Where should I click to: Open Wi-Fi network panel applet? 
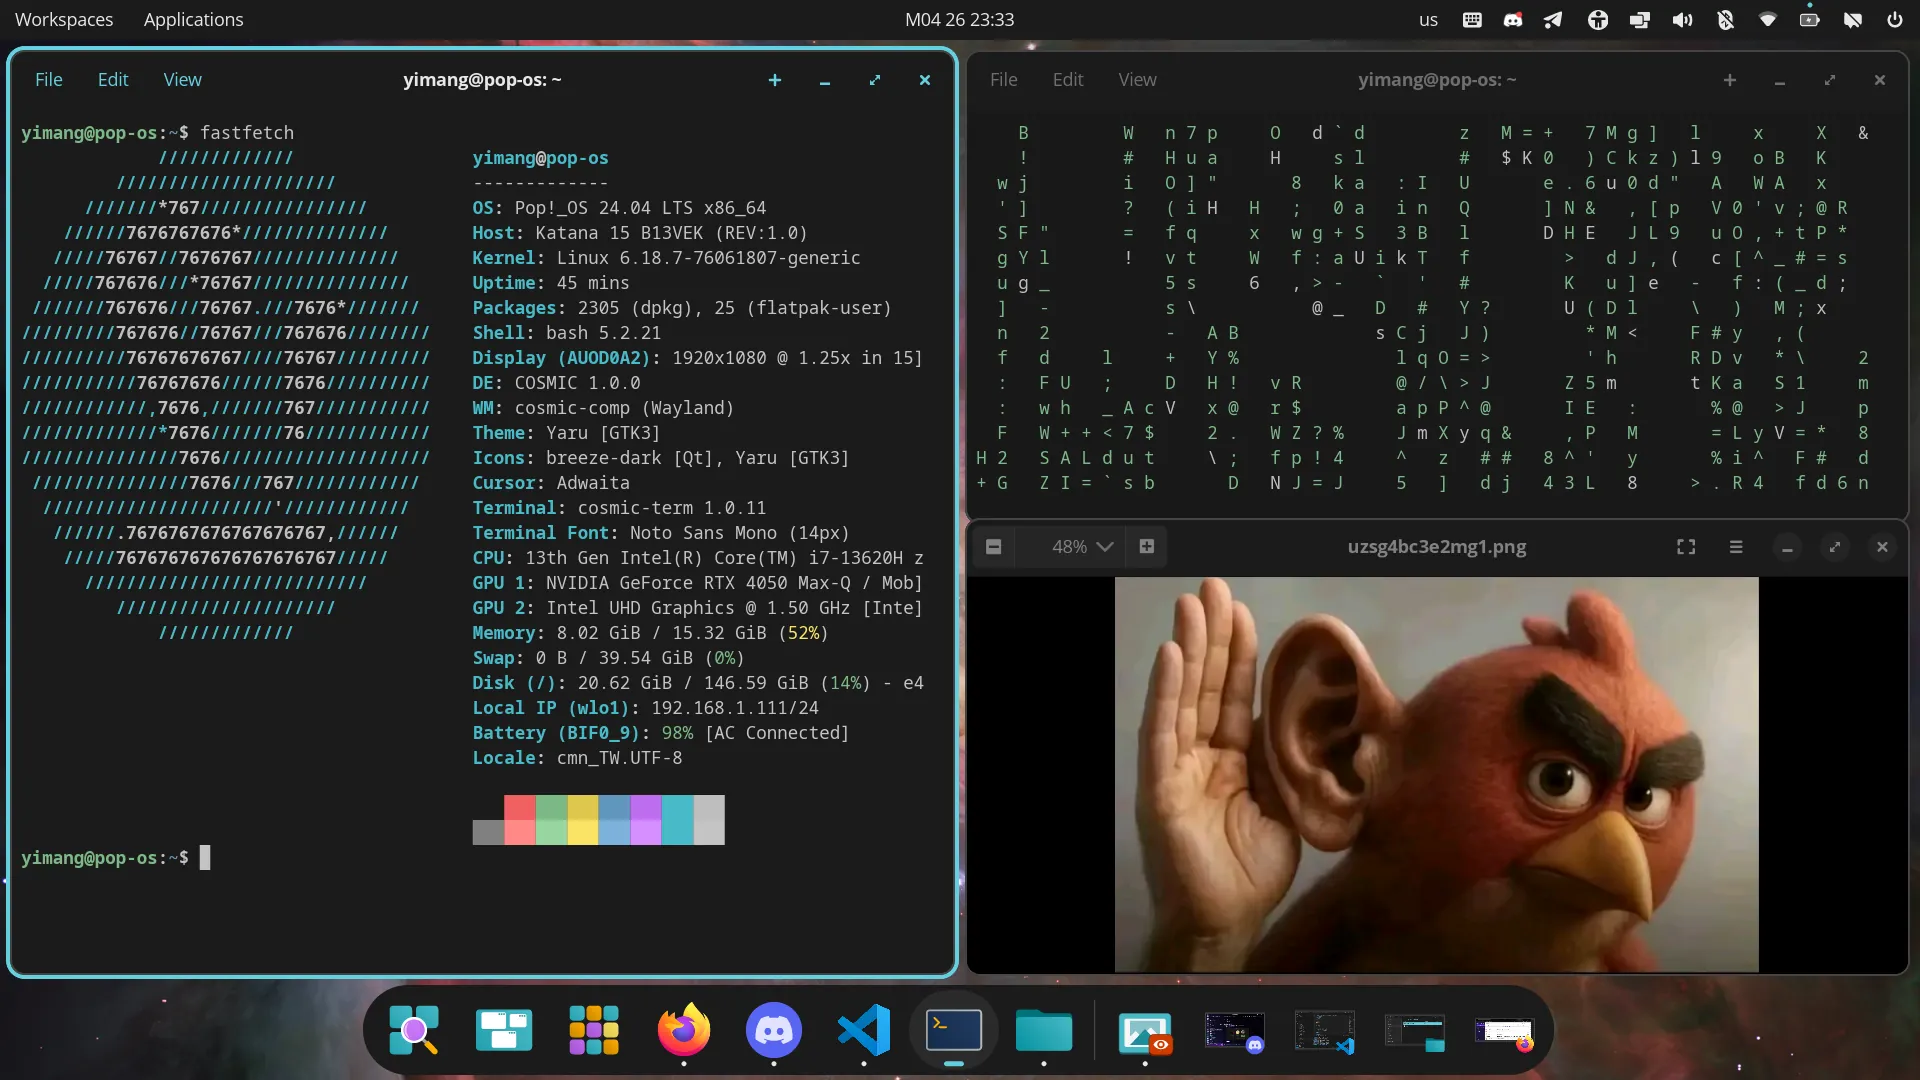[x=1767, y=20]
